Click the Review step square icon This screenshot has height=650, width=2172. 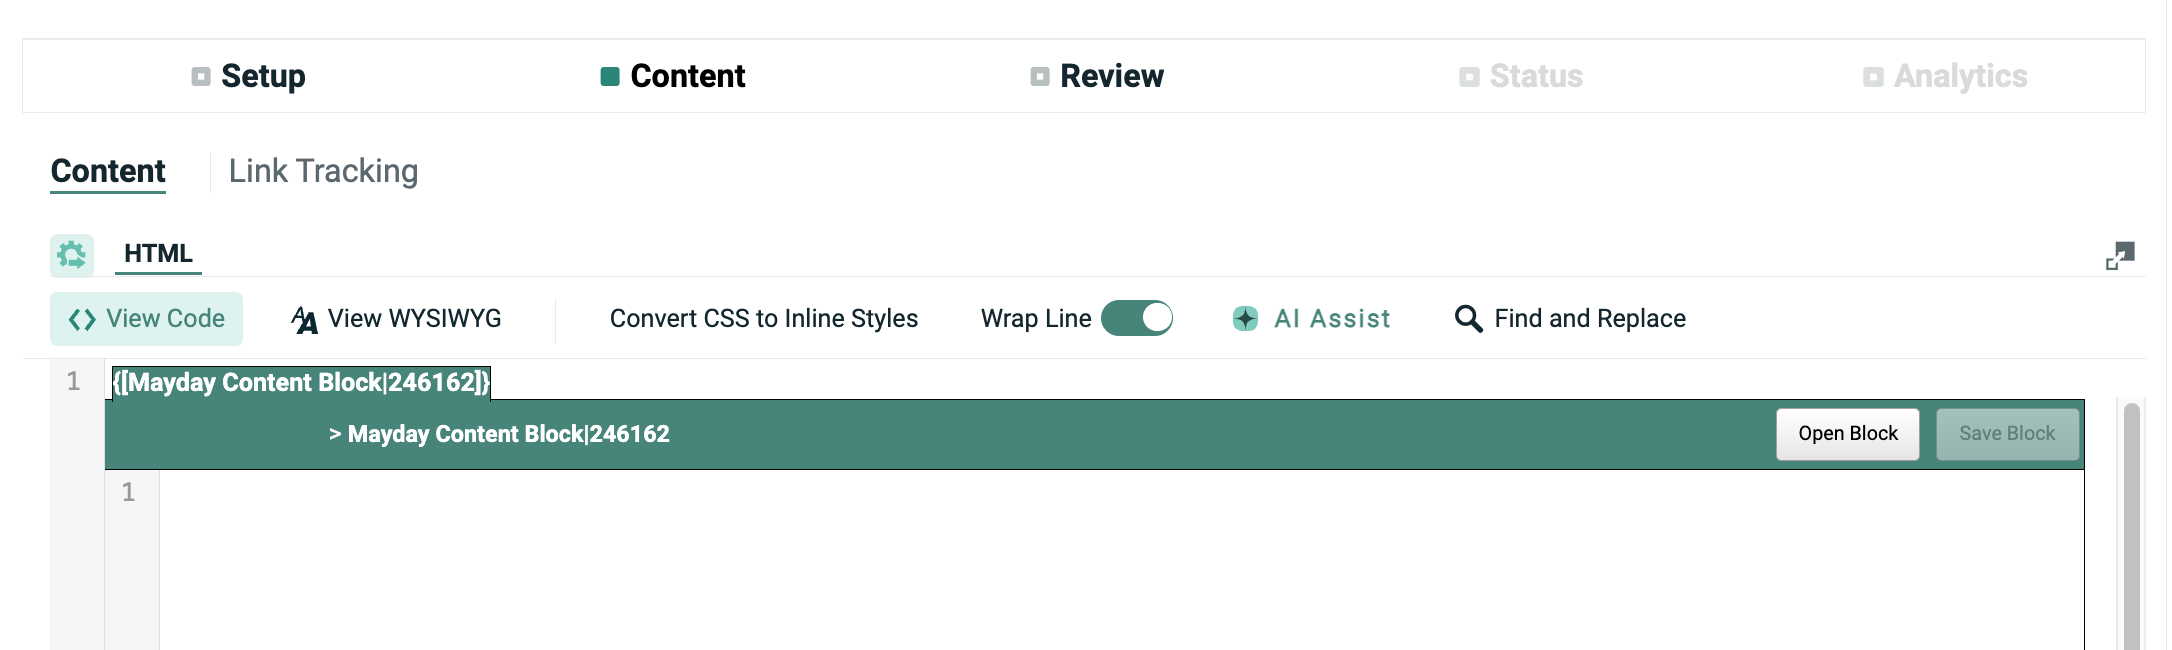(1040, 77)
